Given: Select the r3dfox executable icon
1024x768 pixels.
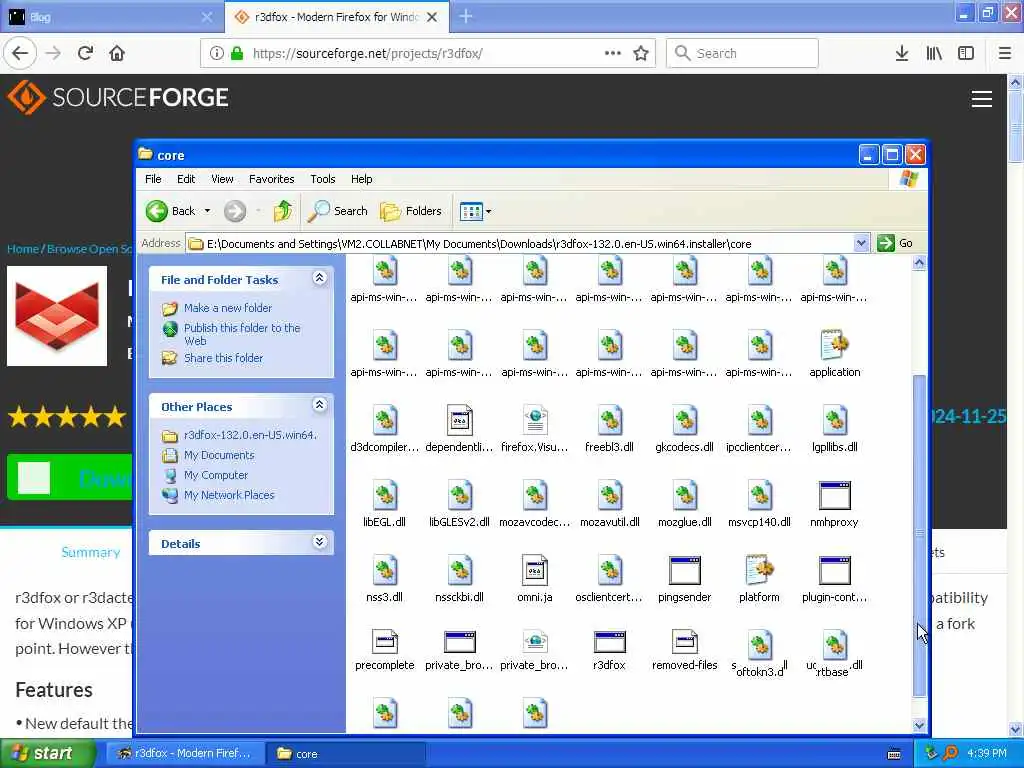Looking at the screenshot, I should (609, 642).
